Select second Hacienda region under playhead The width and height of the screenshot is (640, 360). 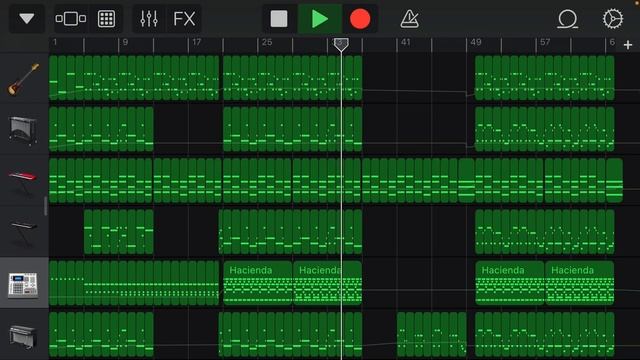327,283
